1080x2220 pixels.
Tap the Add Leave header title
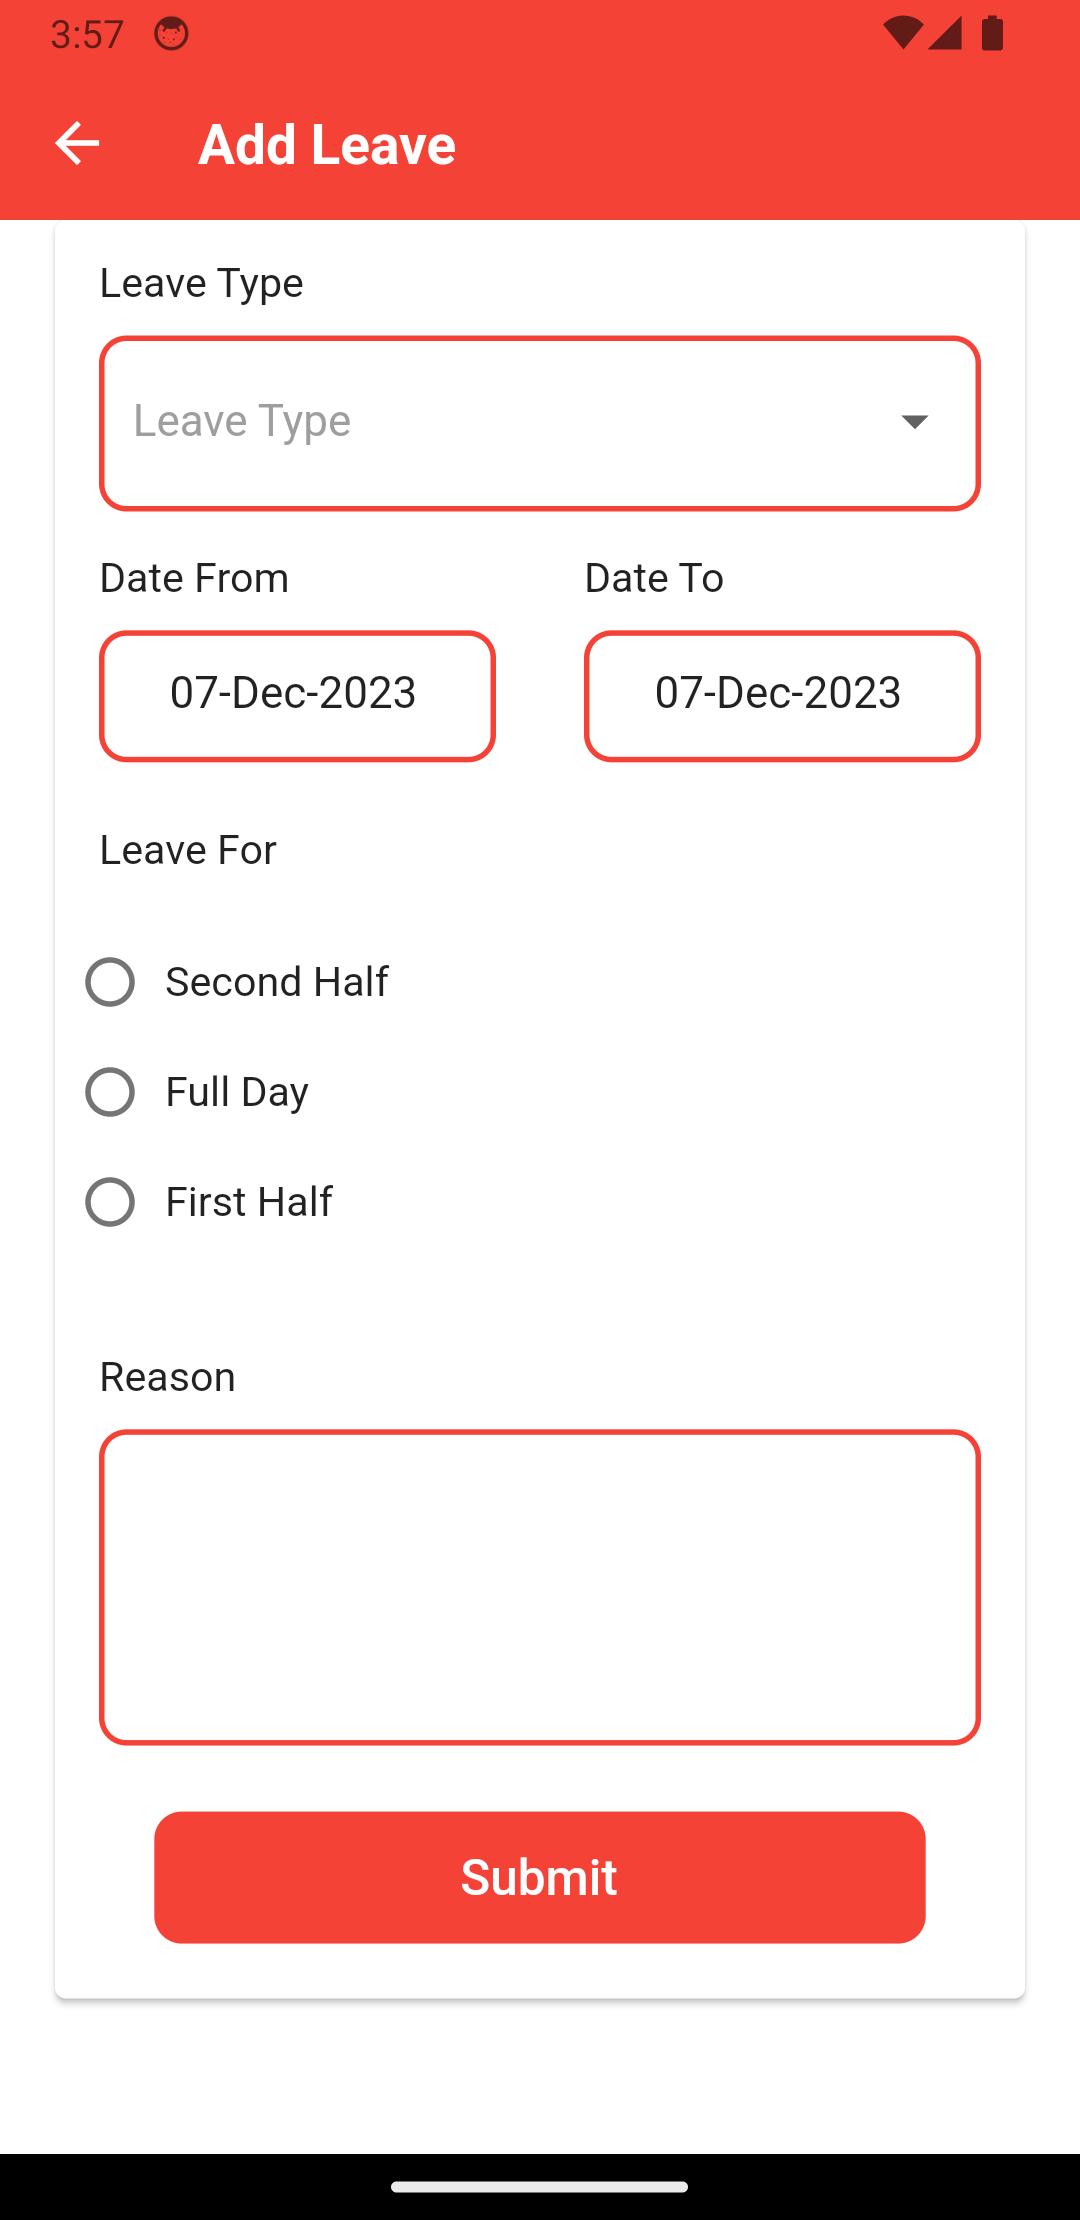[x=327, y=144]
